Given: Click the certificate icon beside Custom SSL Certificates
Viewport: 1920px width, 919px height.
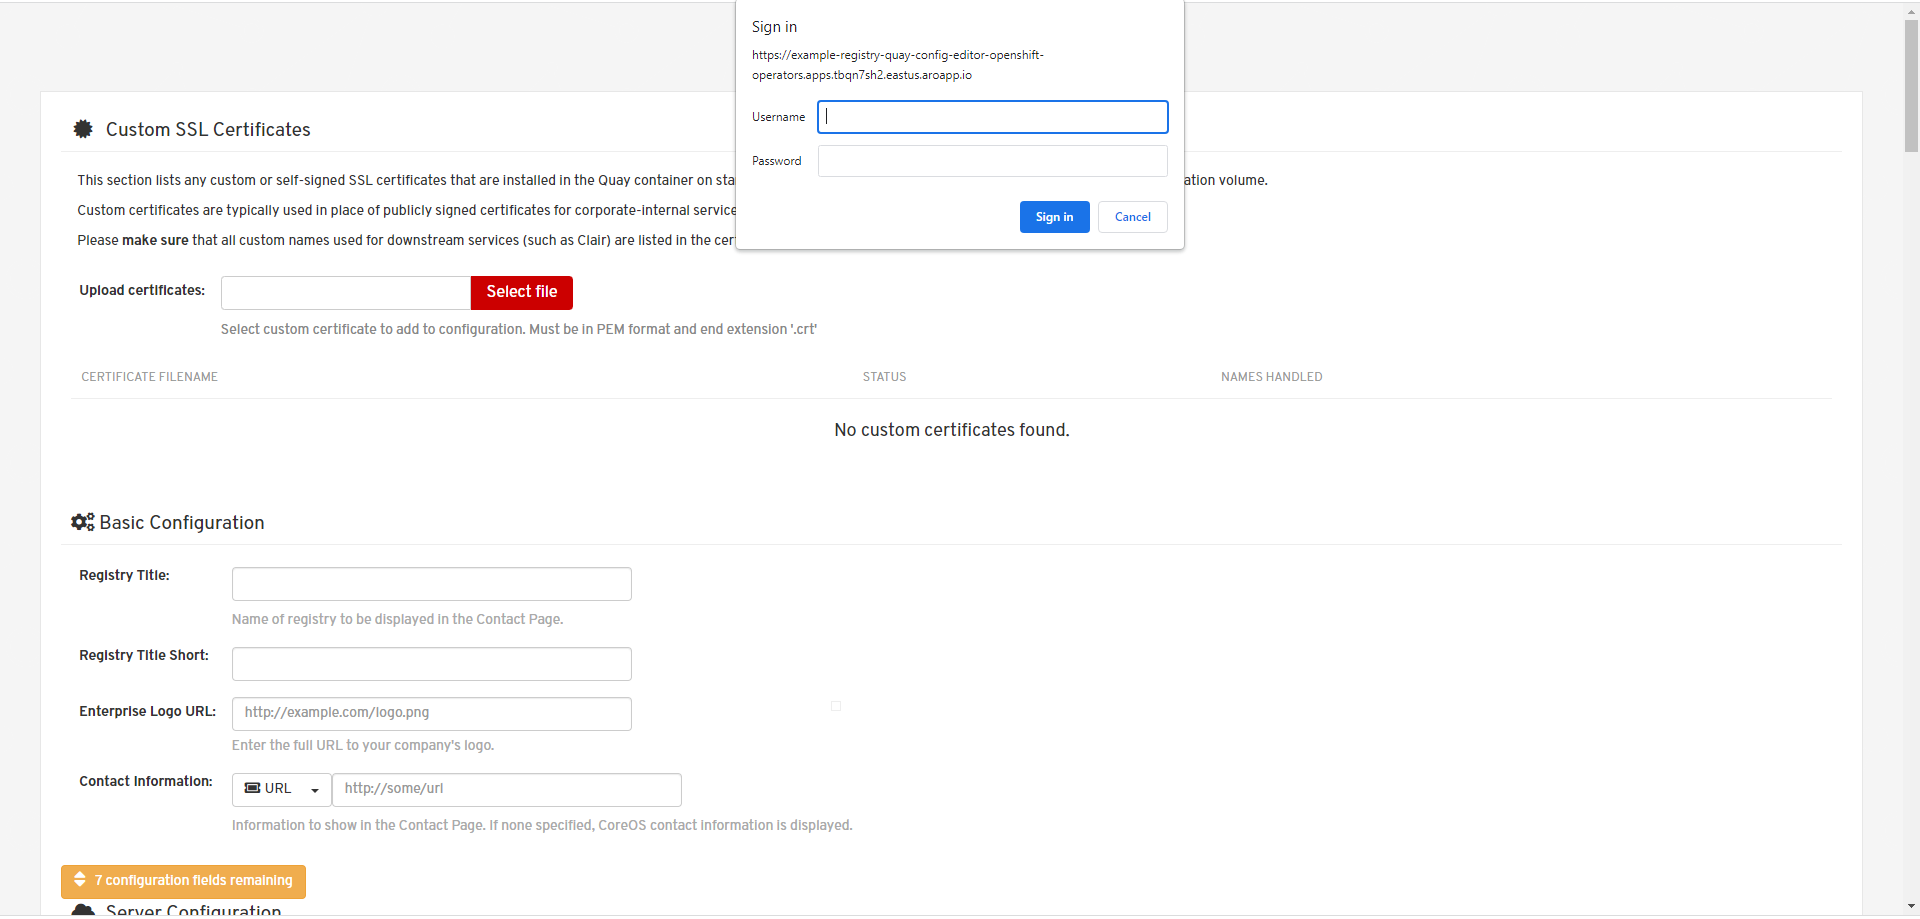Looking at the screenshot, I should [82, 128].
